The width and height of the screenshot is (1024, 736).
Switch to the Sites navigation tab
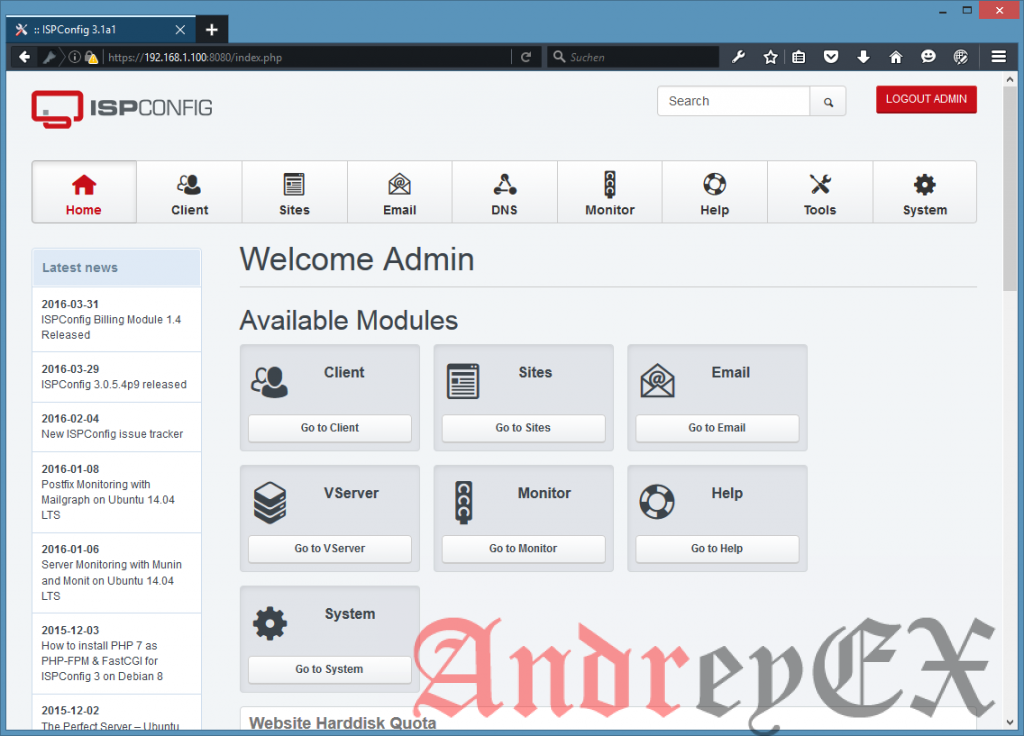pyautogui.click(x=295, y=193)
